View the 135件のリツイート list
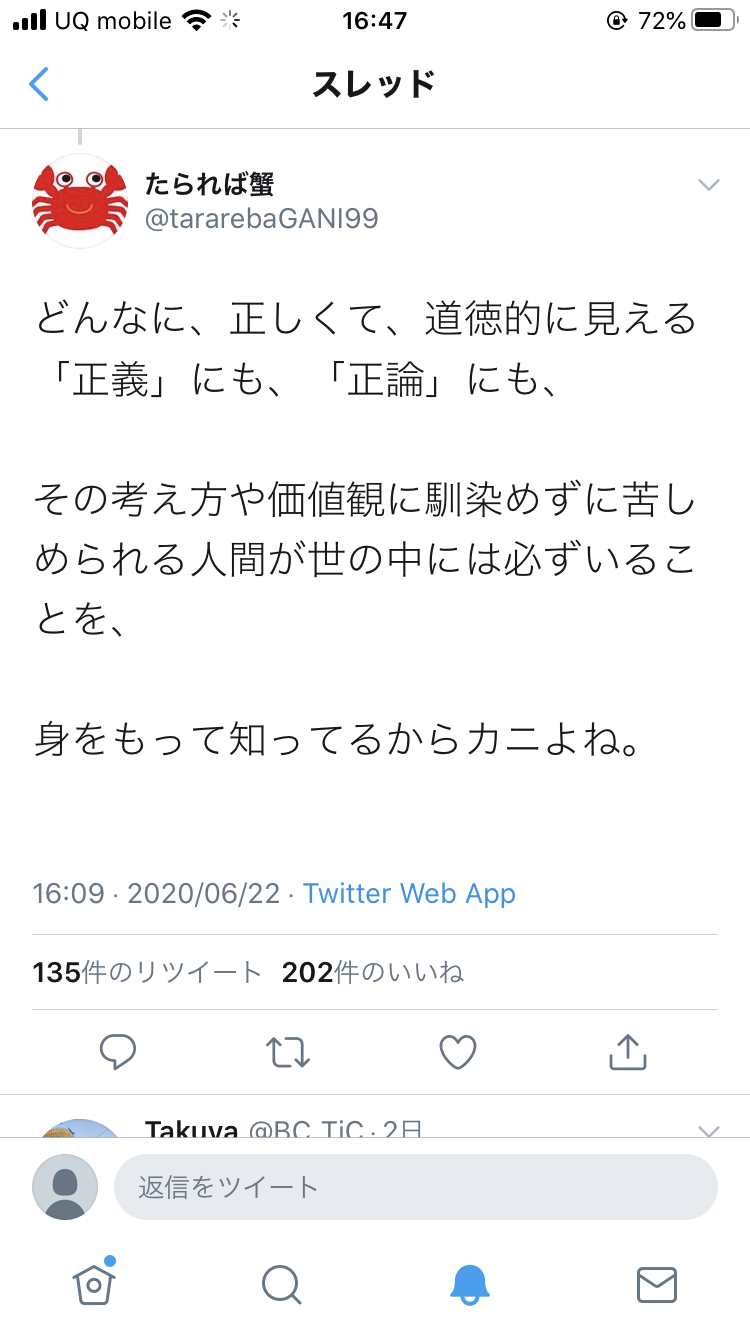The width and height of the screenshot is (750, 1334). (x=147, y=972)
